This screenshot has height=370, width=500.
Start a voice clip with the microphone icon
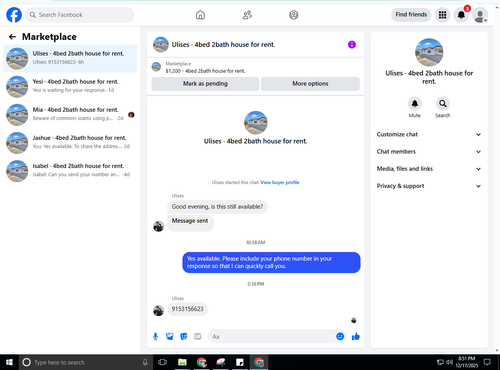pos(155,337)
